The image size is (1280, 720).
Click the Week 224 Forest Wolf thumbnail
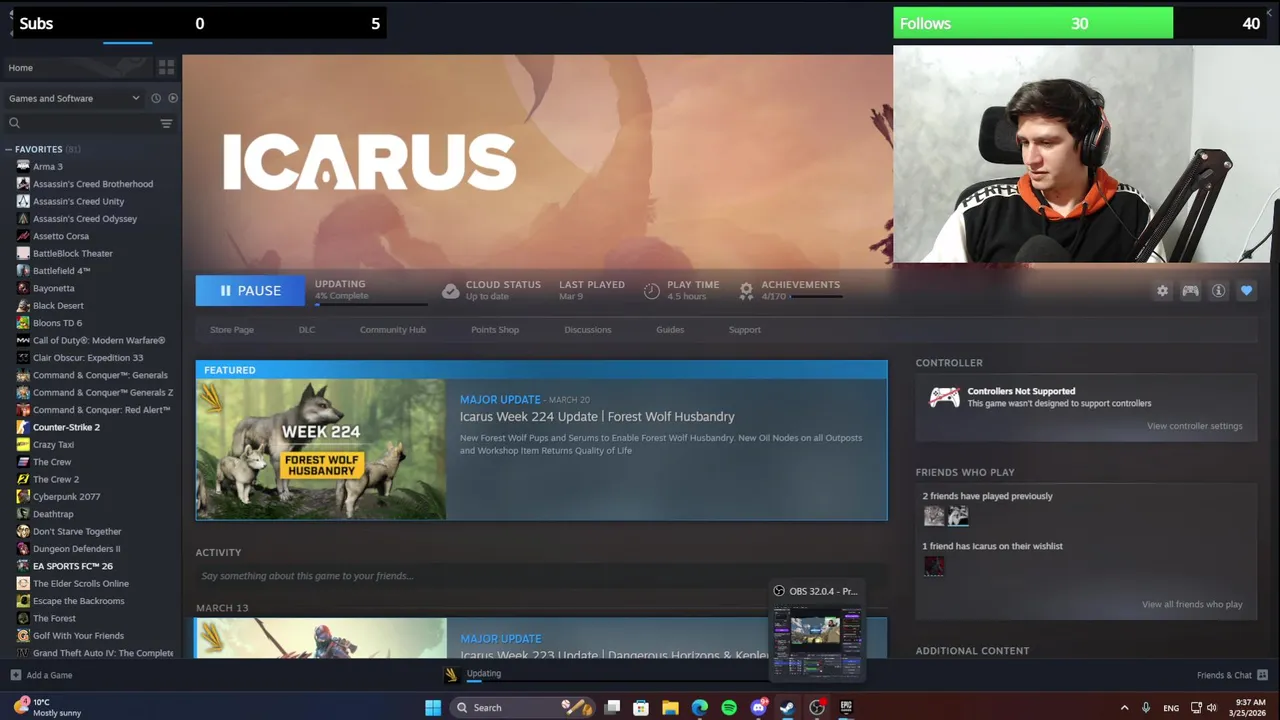(x=321, y=449)
